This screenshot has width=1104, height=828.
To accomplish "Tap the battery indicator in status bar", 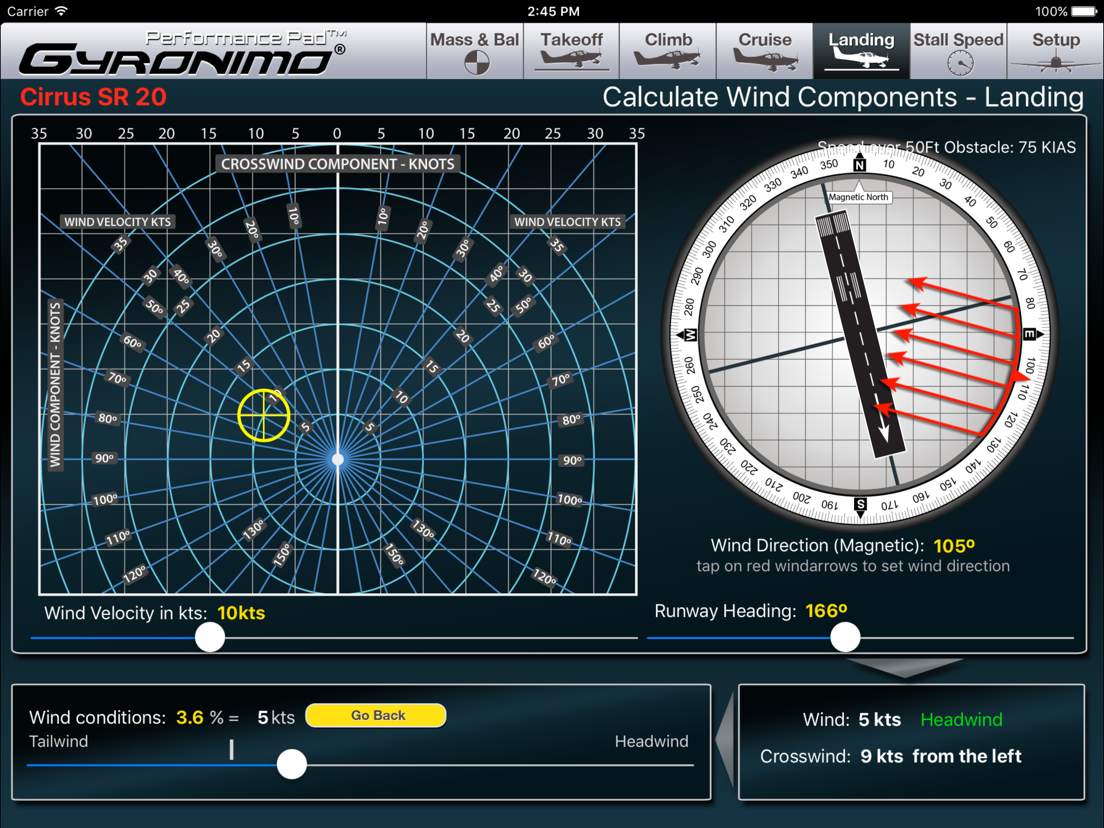I will (1084, 11).
